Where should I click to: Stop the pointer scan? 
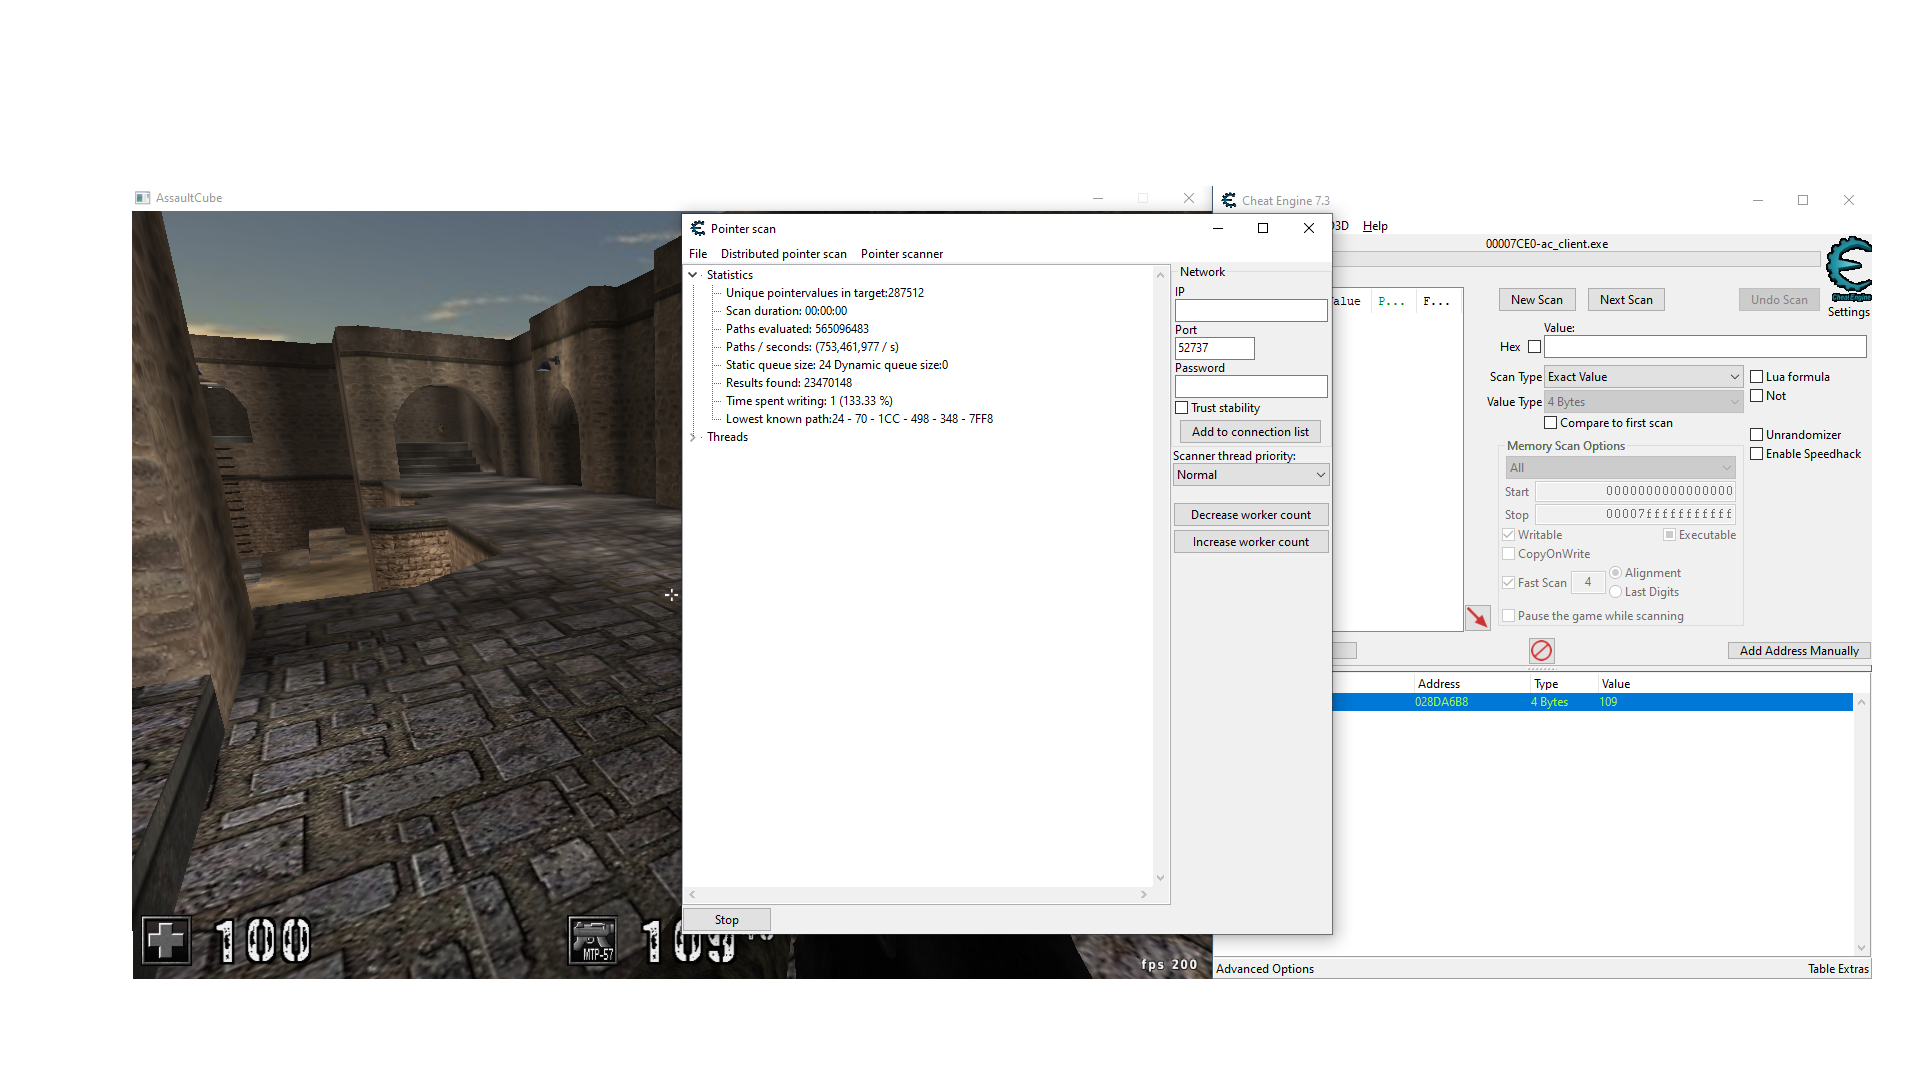click(727, 920)
